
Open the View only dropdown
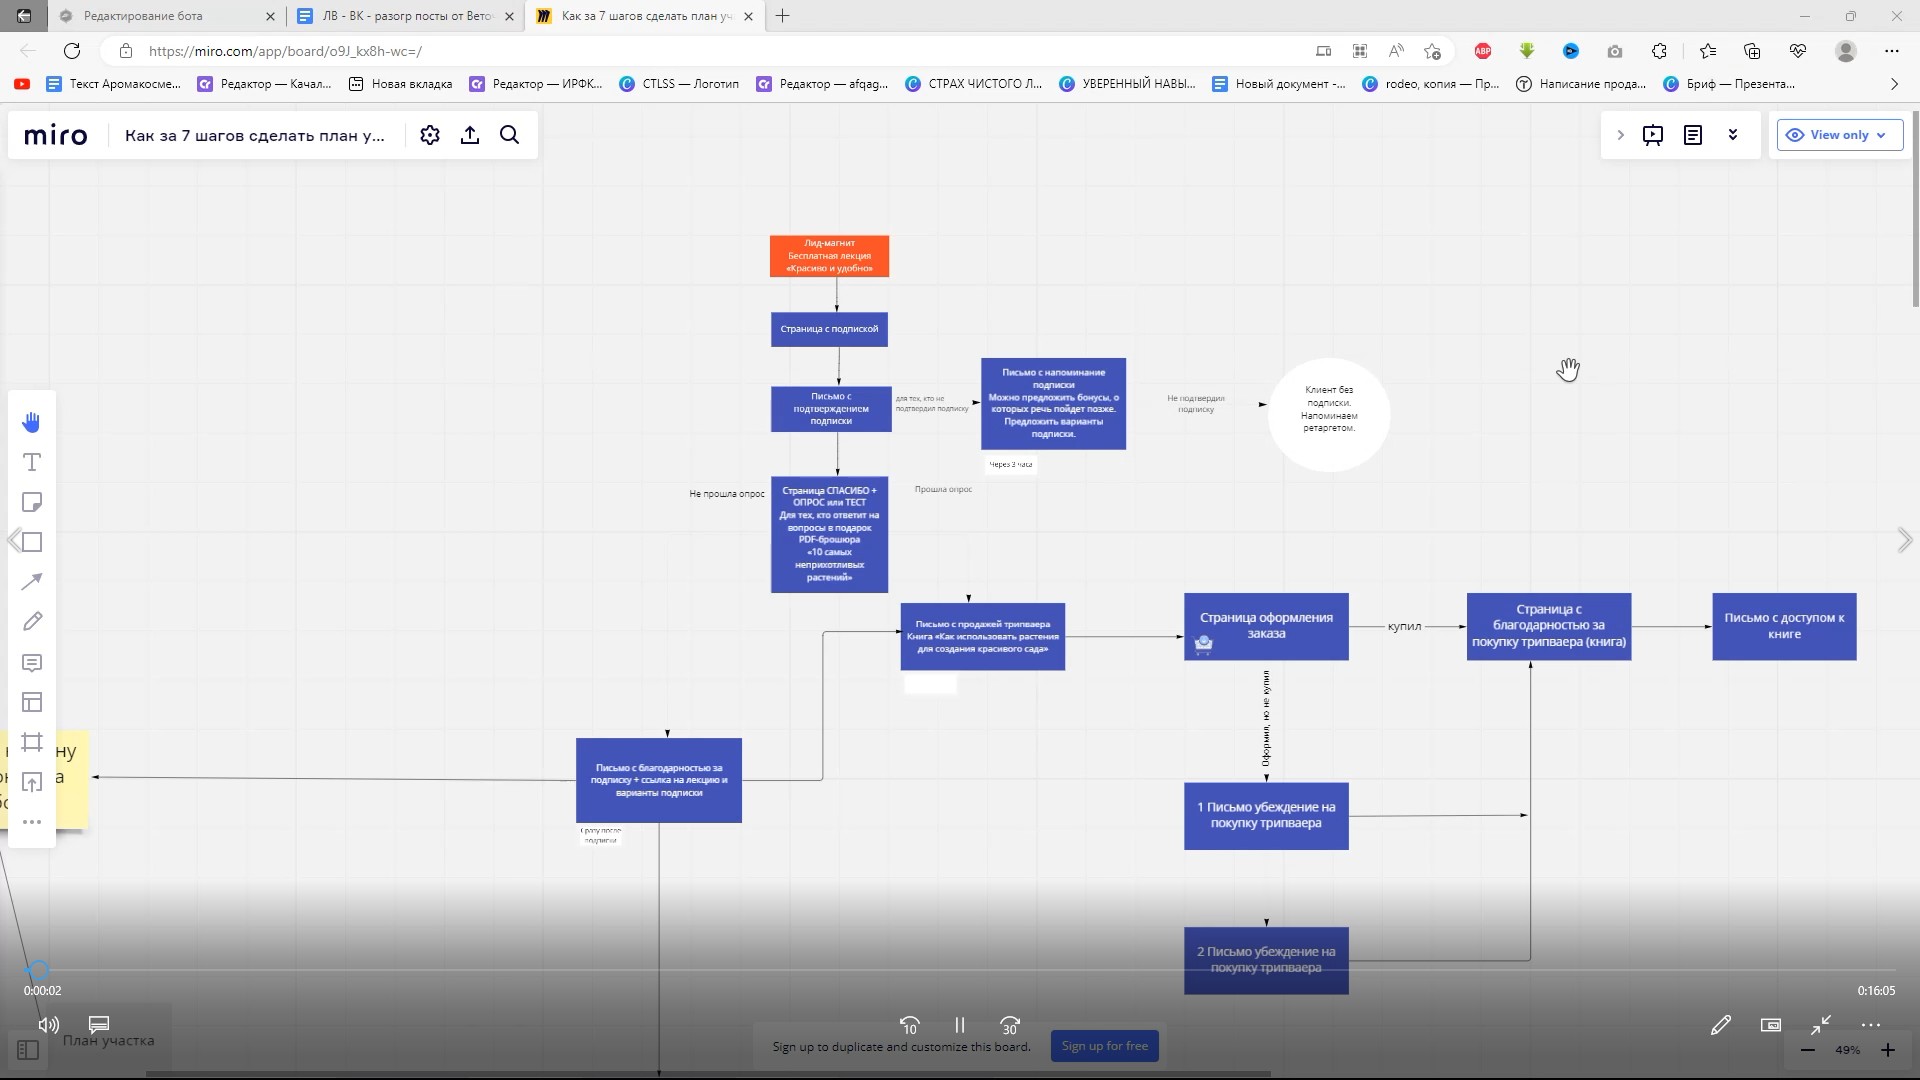1839,135
